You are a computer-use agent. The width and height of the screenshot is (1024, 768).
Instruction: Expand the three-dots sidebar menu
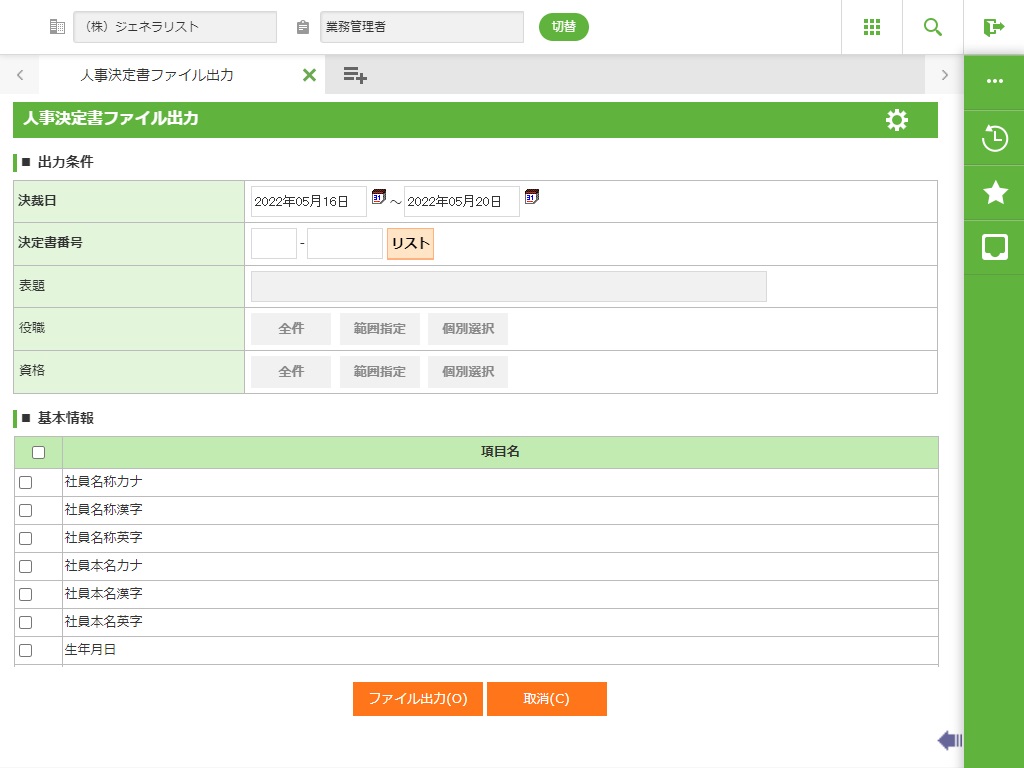[x=995, y=82]
